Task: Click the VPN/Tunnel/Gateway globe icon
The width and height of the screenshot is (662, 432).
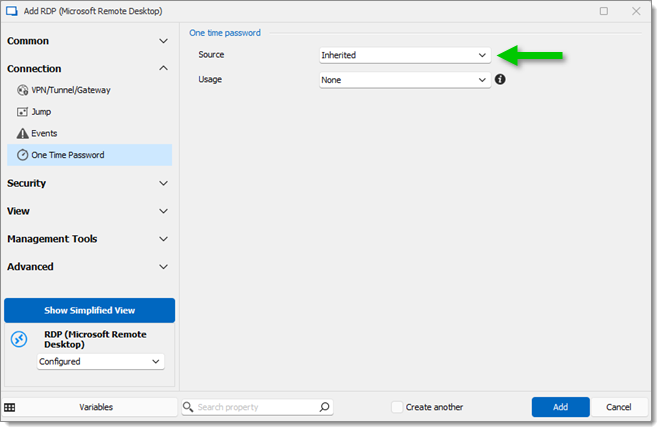Action: [x=22, y=90]
